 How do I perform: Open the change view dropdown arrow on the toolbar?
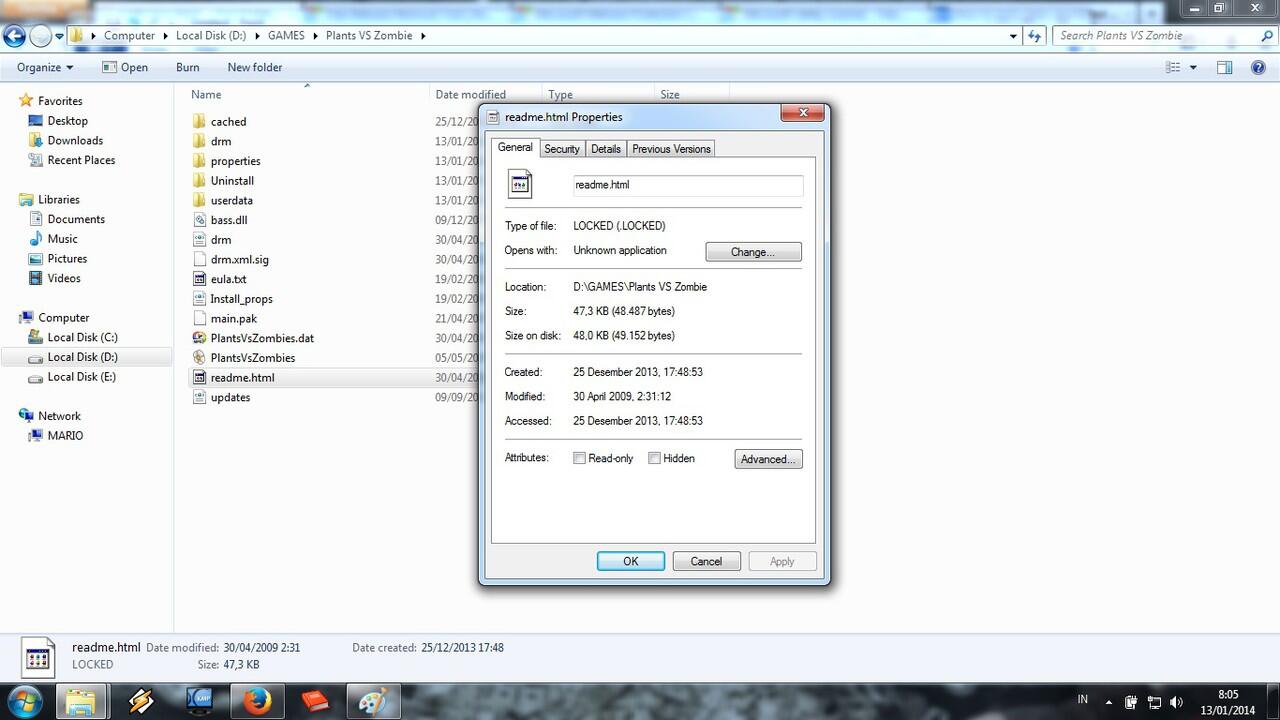tap(1192, 67)
